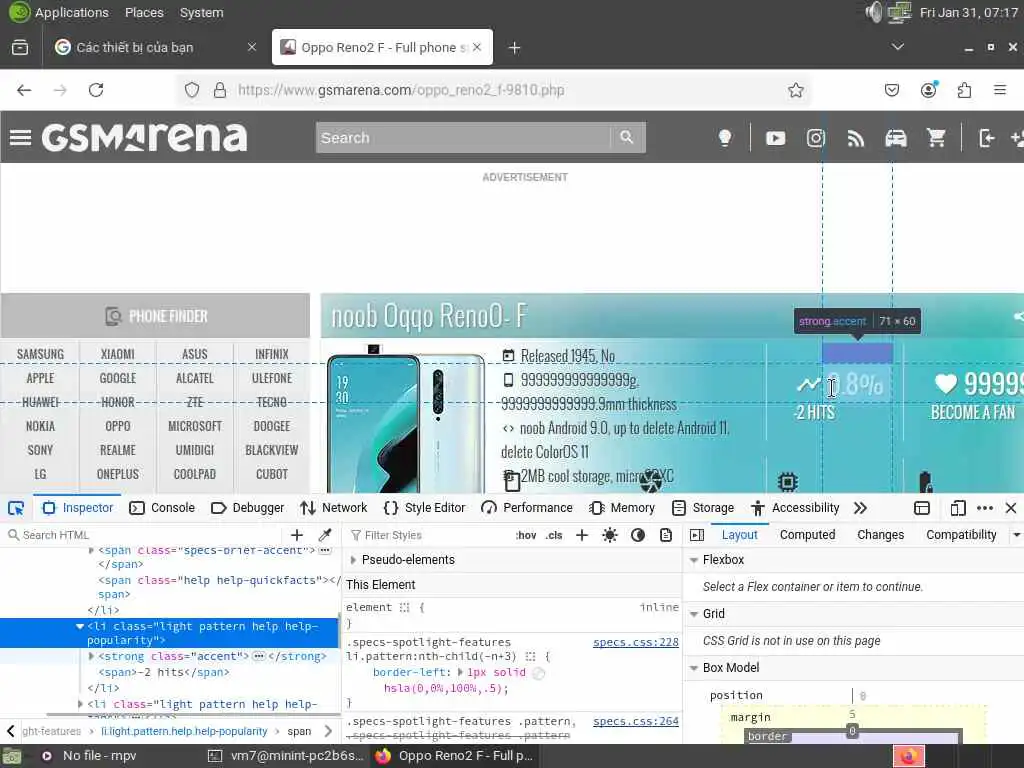Screen dimensions: 1024x768
Task: Select the Computed sidebar tab
Action: pos(807,535)
